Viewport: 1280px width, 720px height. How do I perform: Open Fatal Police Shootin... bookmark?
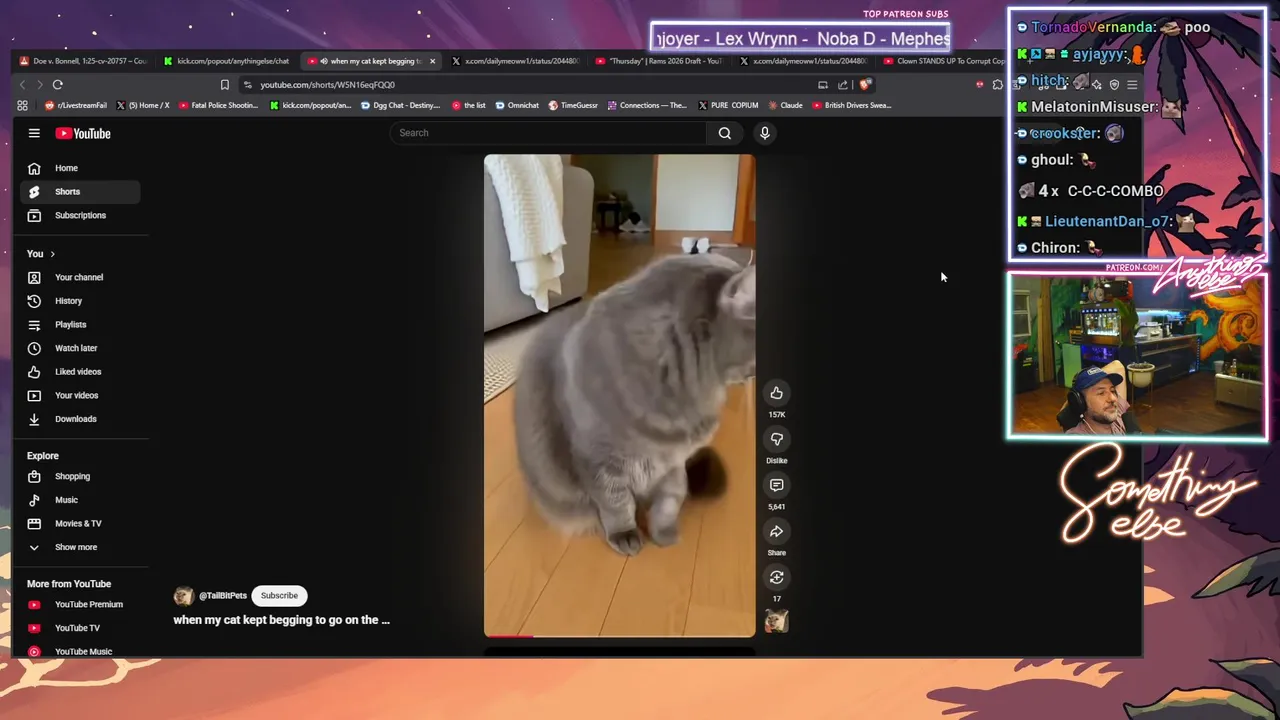click(216, 105)
